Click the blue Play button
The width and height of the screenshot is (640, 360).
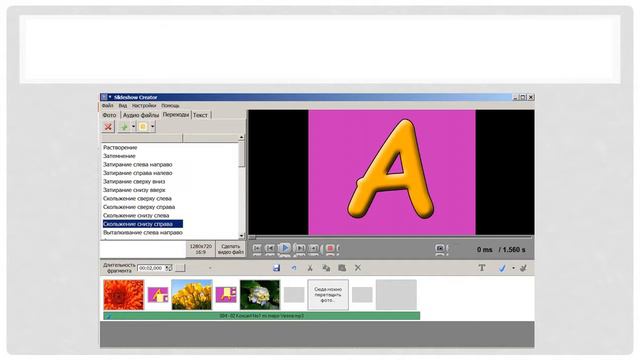pos(284,248)
